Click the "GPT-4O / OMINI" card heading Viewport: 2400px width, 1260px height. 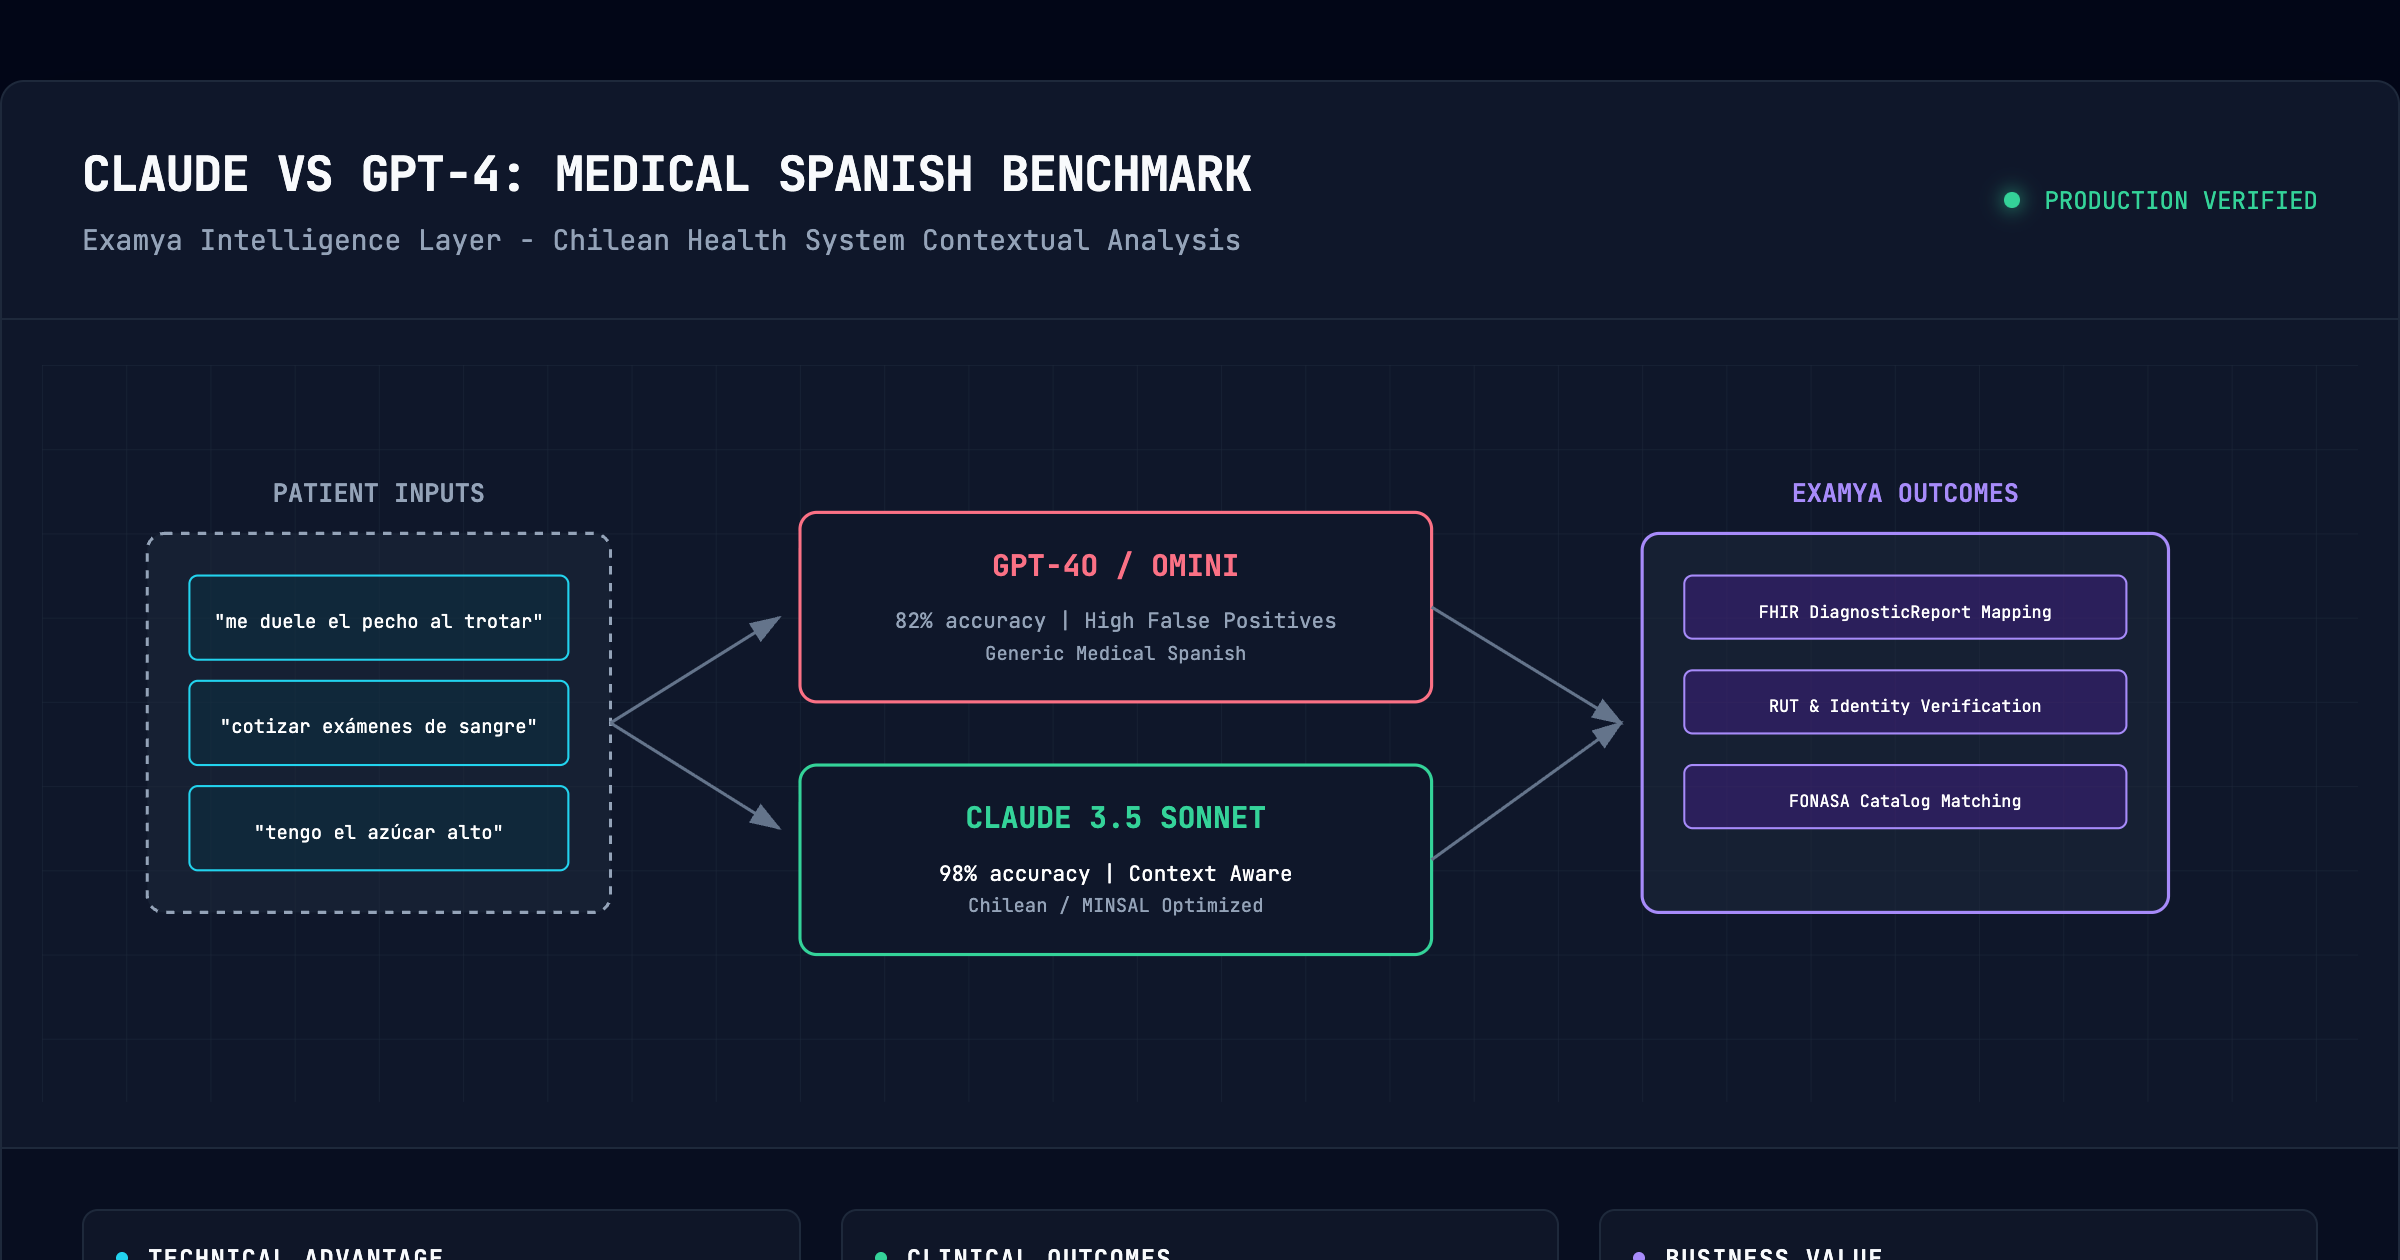[x=1115, y=566]
